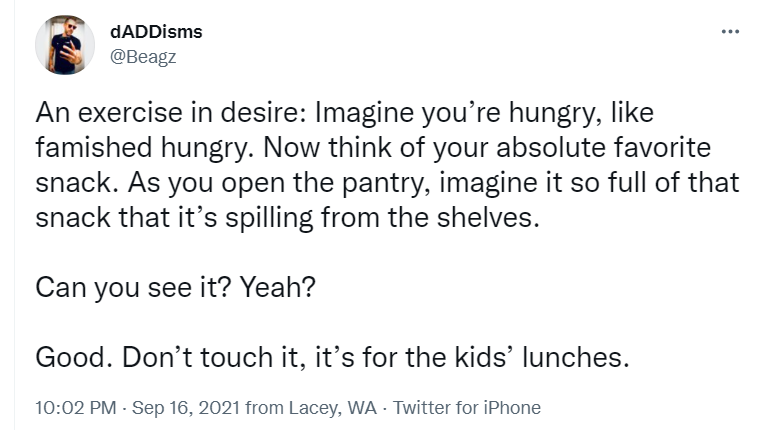Open the three-dot more options menu

tap(730, 32)
